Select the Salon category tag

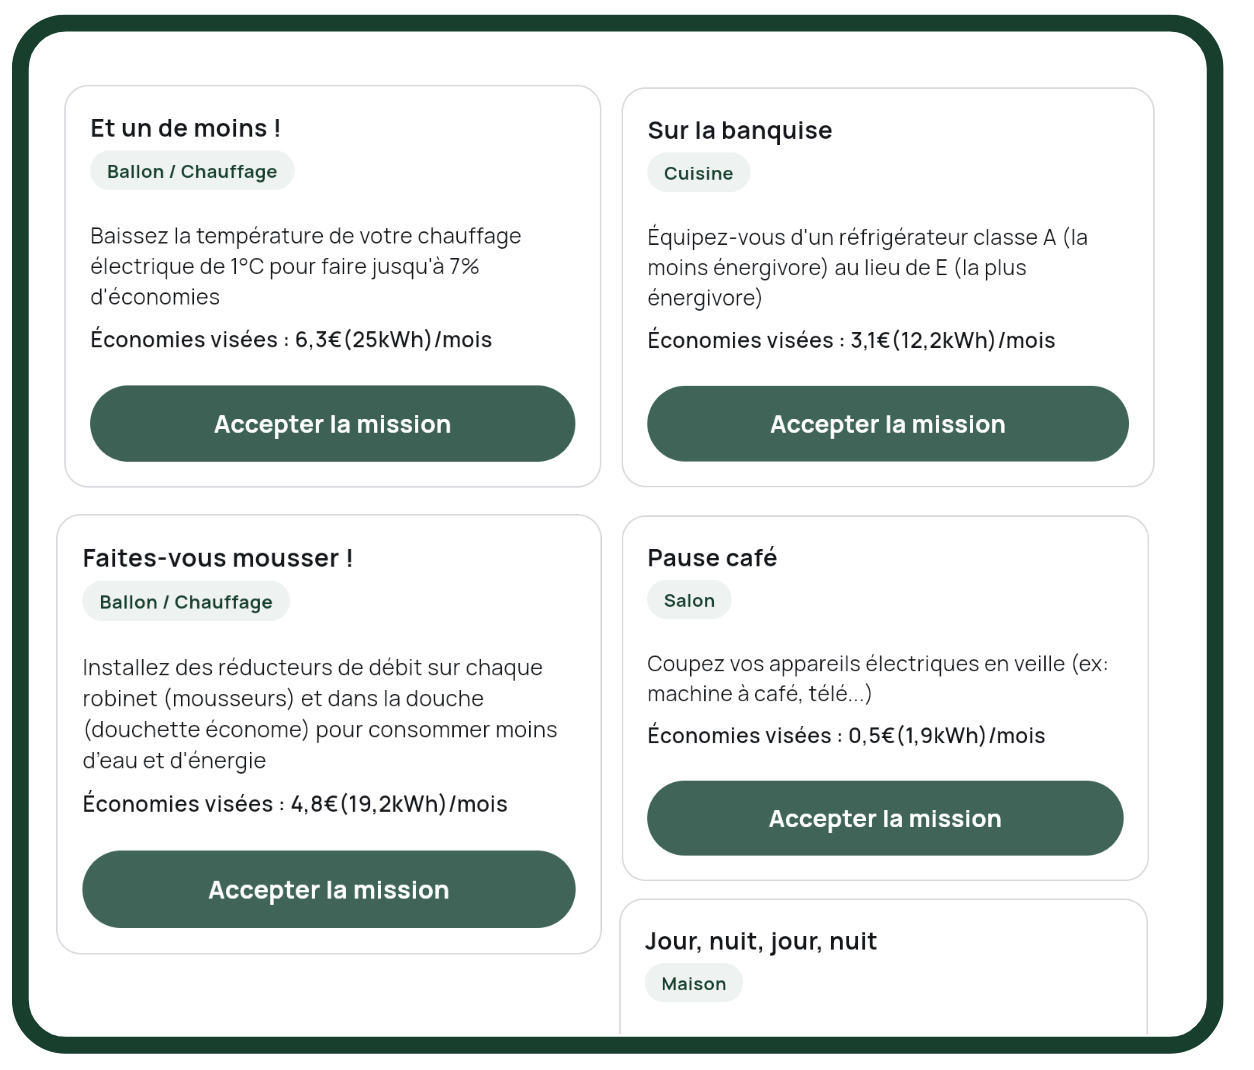(x=689, y=601)
